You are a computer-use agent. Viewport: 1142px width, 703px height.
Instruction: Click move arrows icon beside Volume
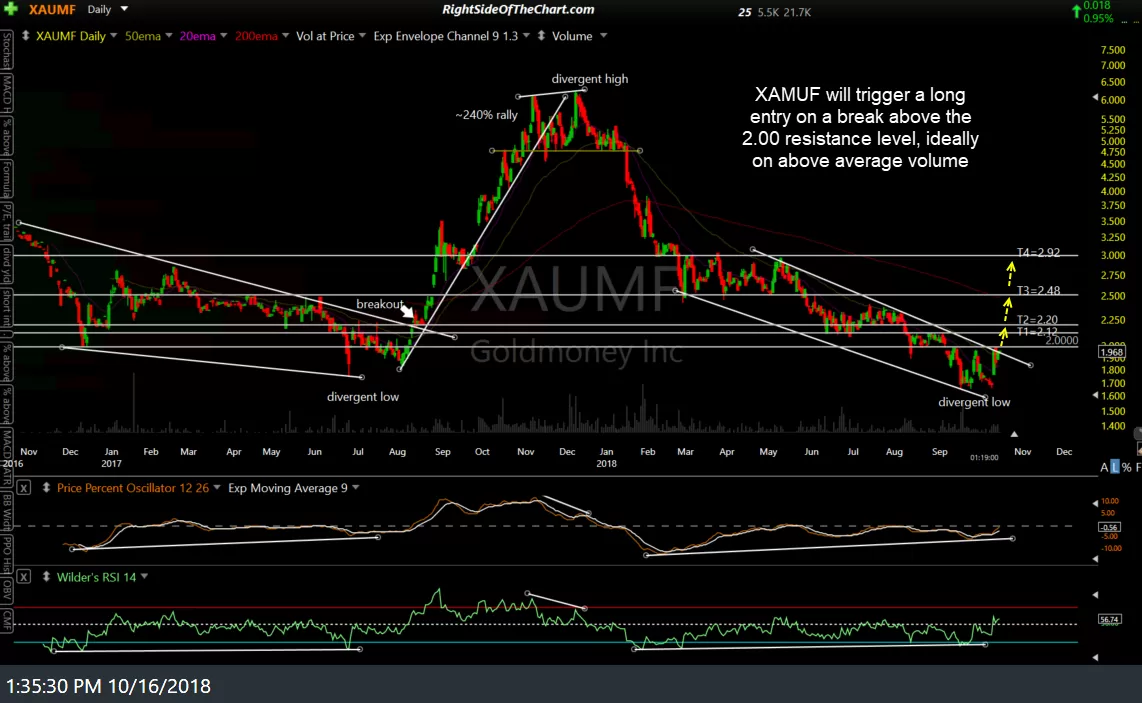point(541,36)
